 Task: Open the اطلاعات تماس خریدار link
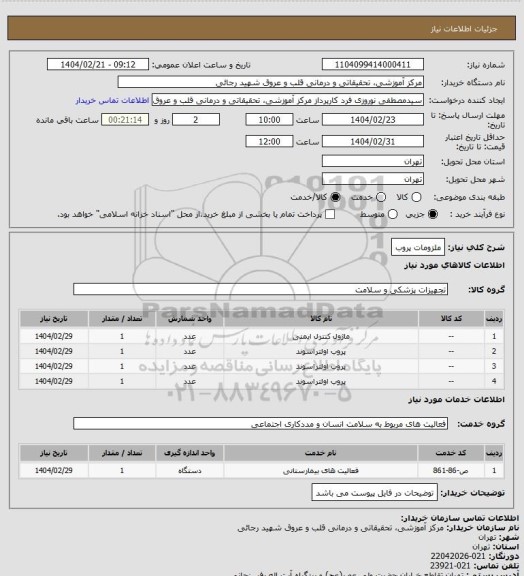click(112, 100)
